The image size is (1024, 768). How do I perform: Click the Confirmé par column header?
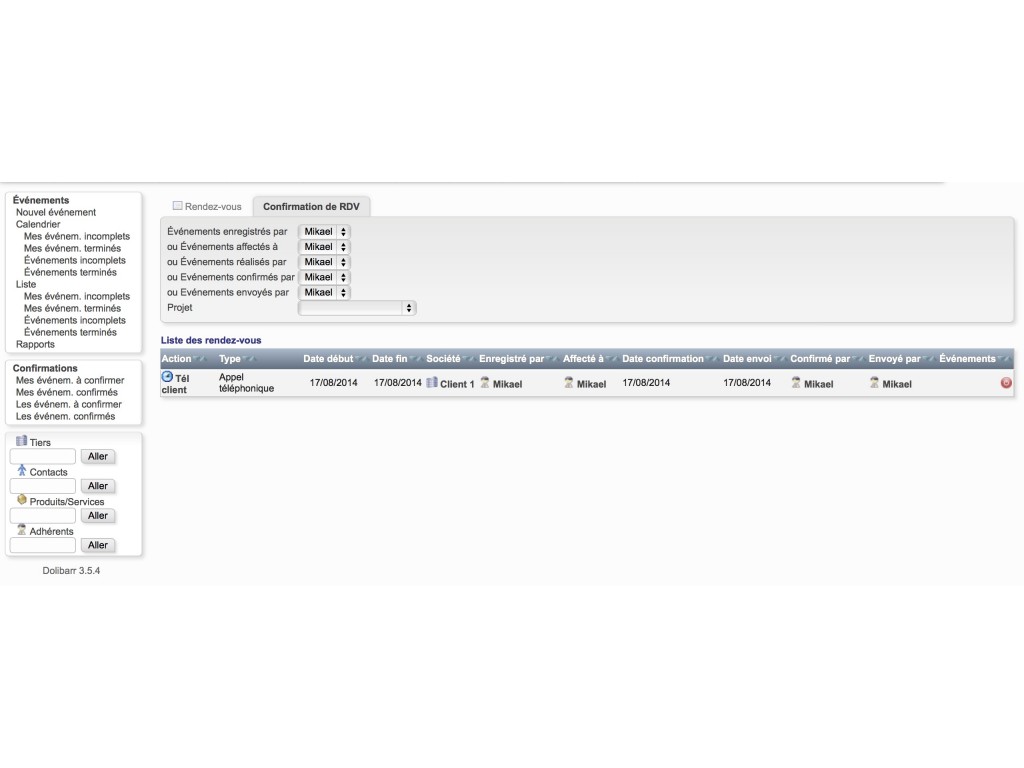click(820, 359)
